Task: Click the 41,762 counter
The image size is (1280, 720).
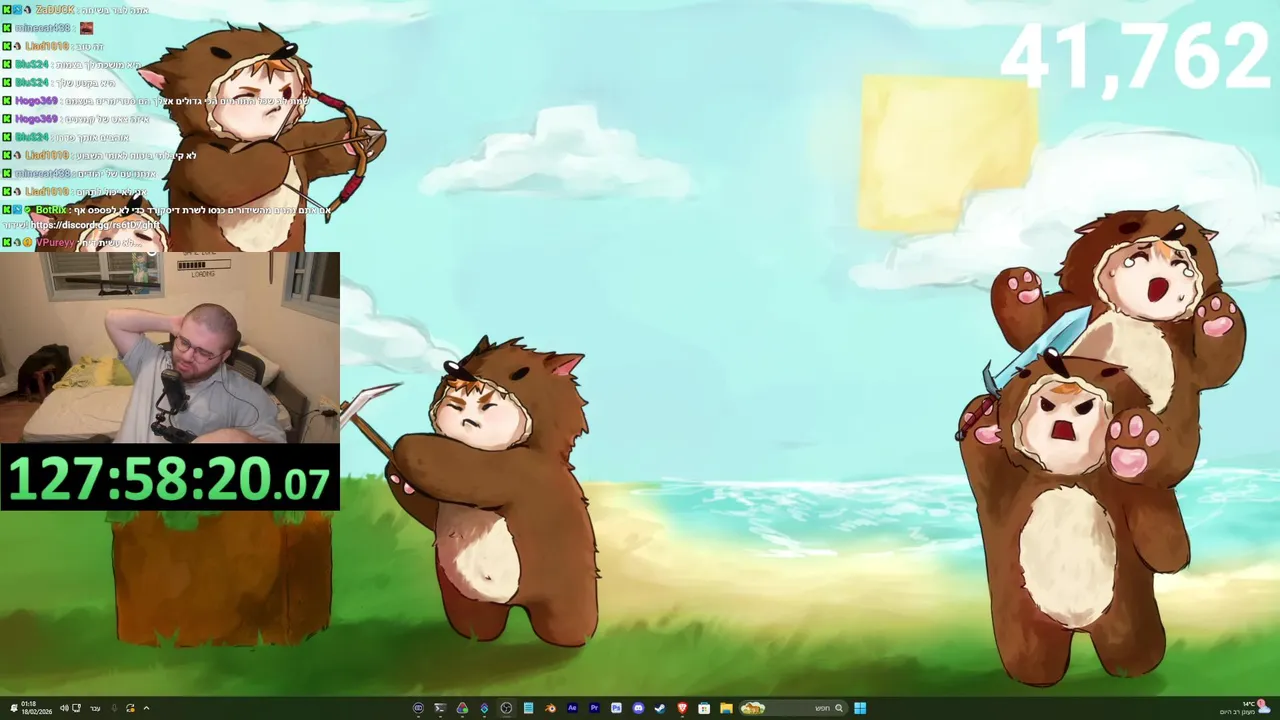Action: (x=1136, y=58)
